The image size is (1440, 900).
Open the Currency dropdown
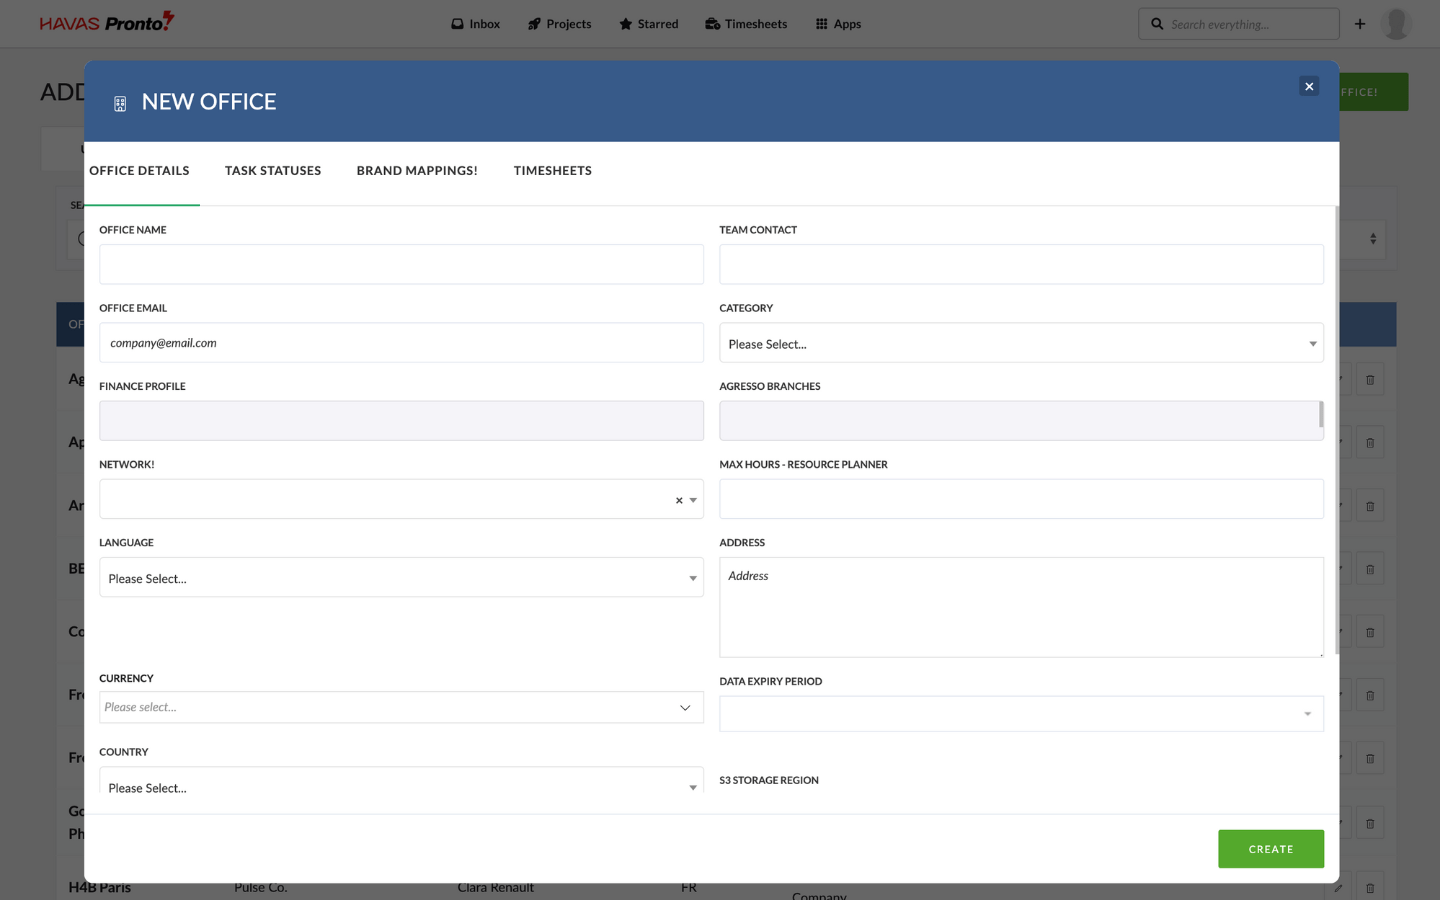tap(401, 707)
